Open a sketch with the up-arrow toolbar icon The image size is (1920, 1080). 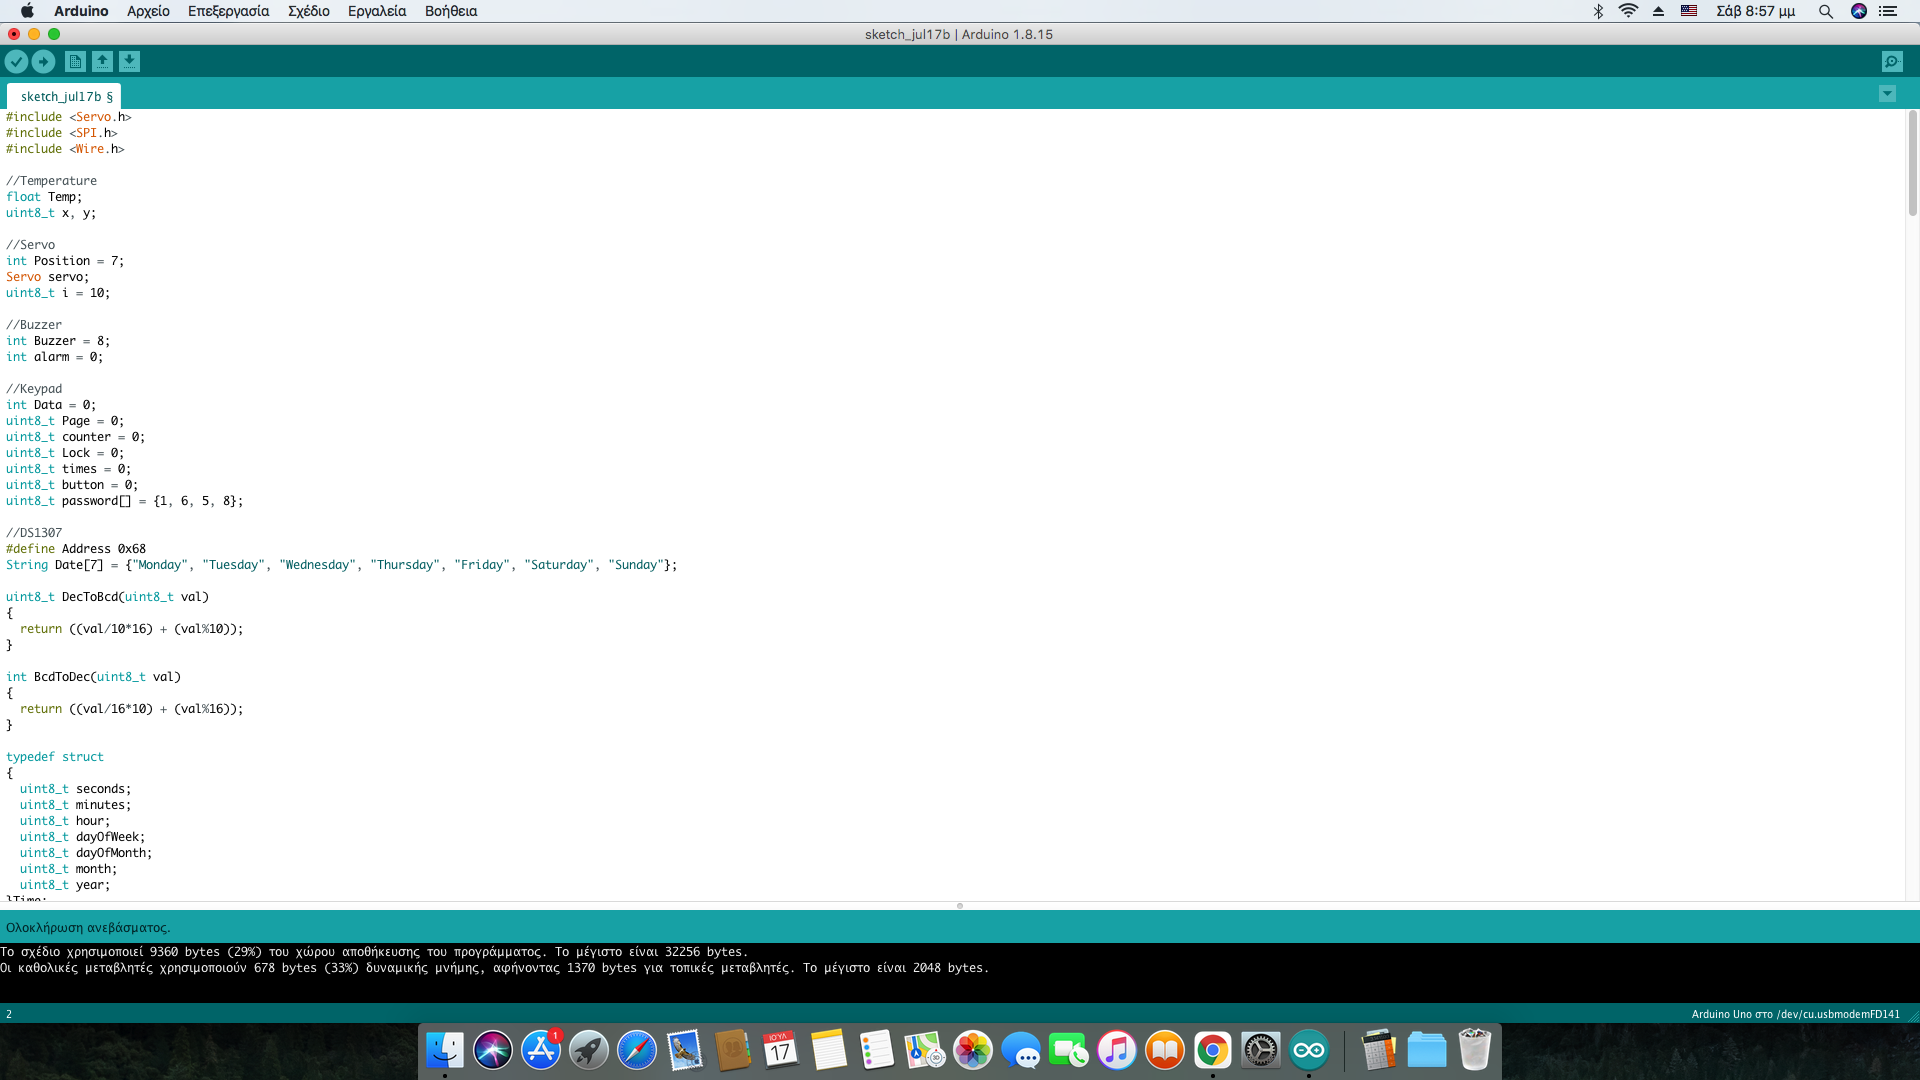click(x=102, y=62)
